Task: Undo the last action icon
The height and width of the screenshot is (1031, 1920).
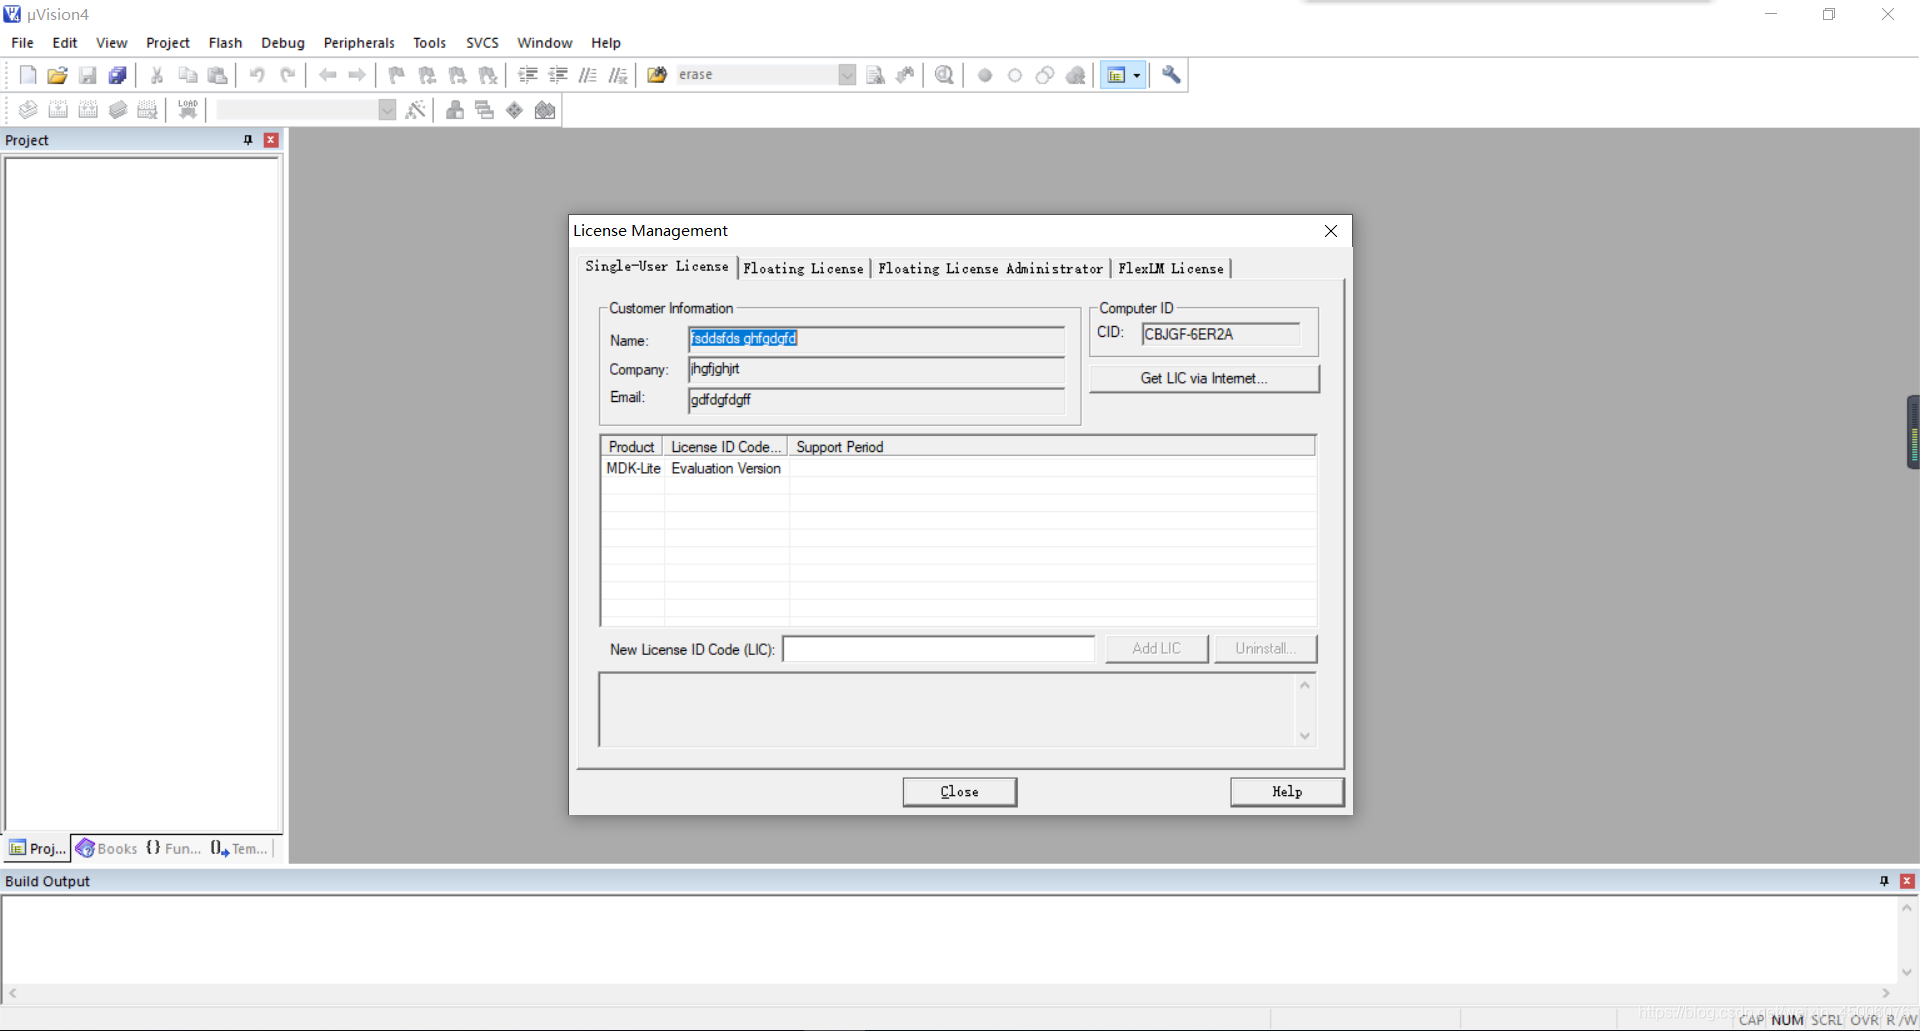Action: click(x=257, y=75)
